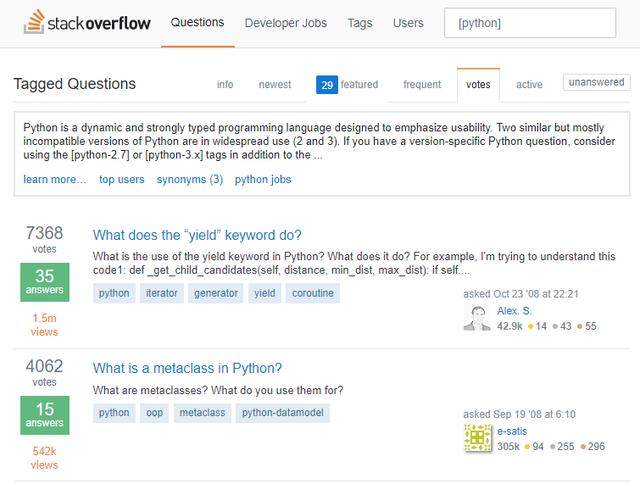Image resolution: width=640 pixels, height=484 pixels.
Task: Switch to the info tab
Action: (225, 84)
